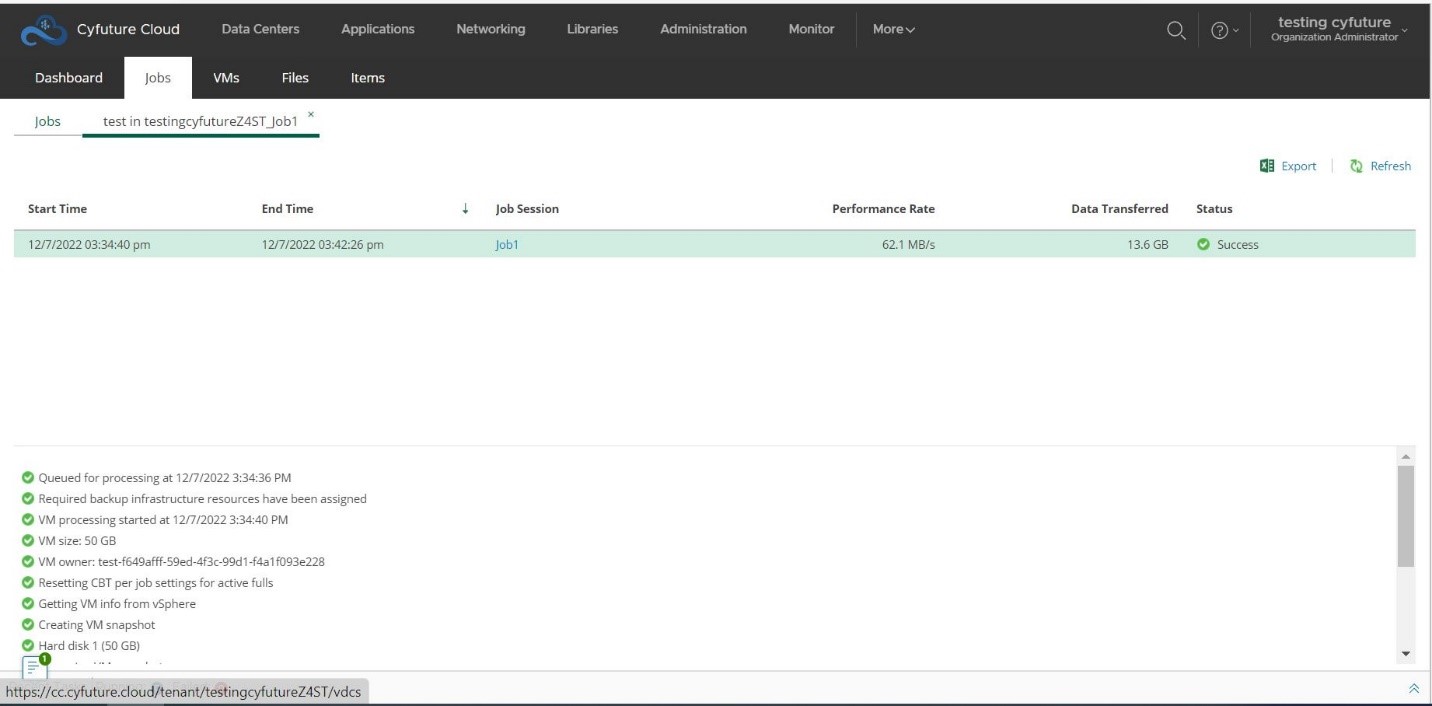Switch to the Items tab
Image resolution: width=1432 pixels, height=706 pixels.
[367, 78]
